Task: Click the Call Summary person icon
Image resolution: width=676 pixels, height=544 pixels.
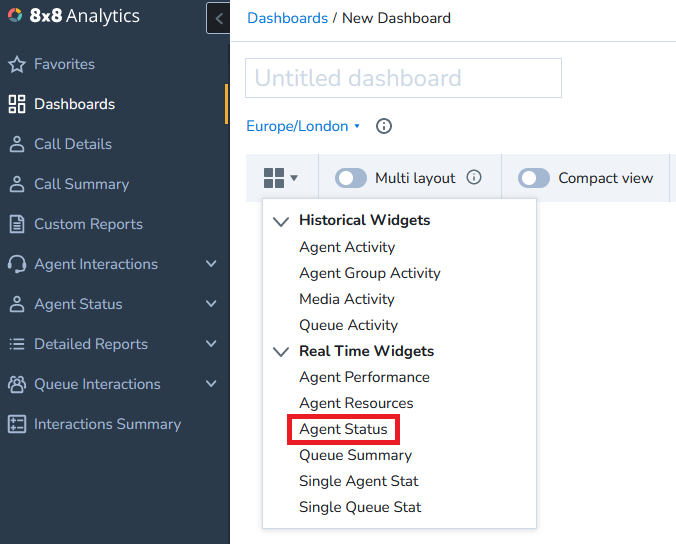Action: click(x=17, y=184)
